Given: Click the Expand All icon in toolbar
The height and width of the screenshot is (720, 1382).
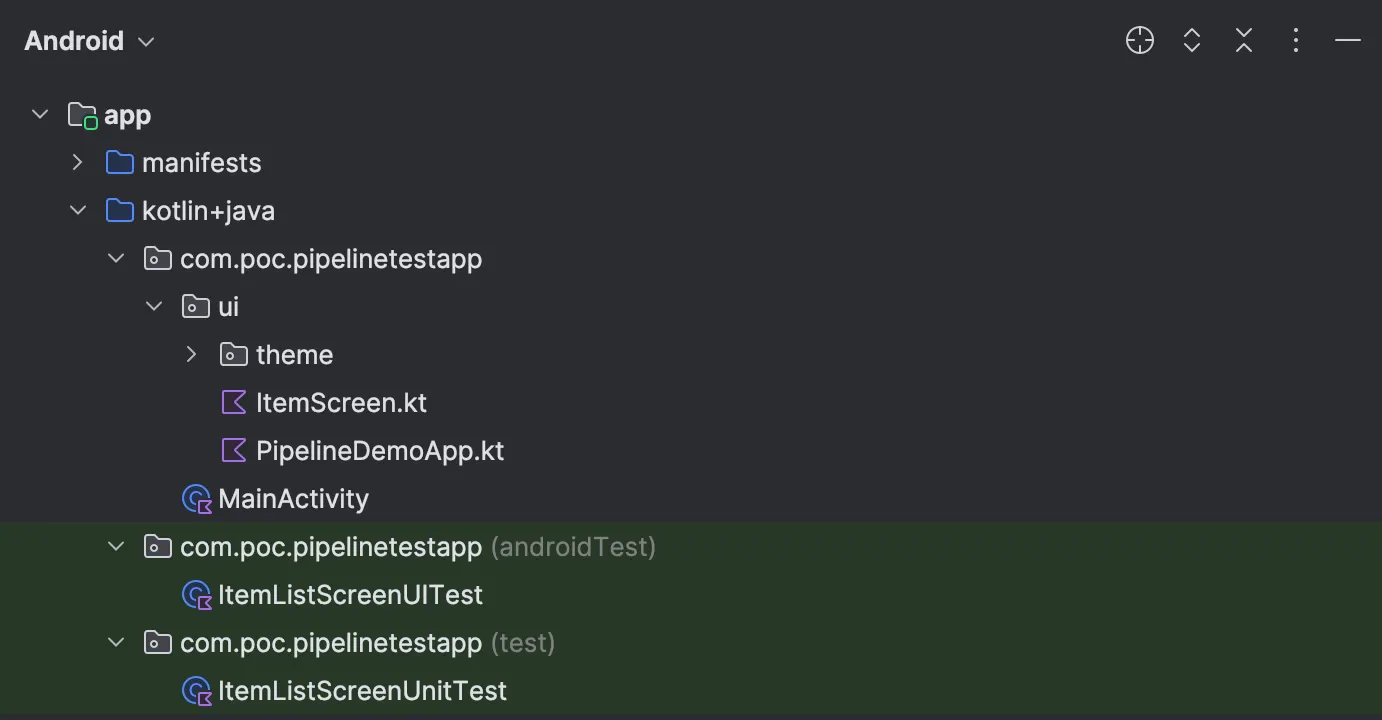Looking at the screenshot, I should [x=1191, y=40].
